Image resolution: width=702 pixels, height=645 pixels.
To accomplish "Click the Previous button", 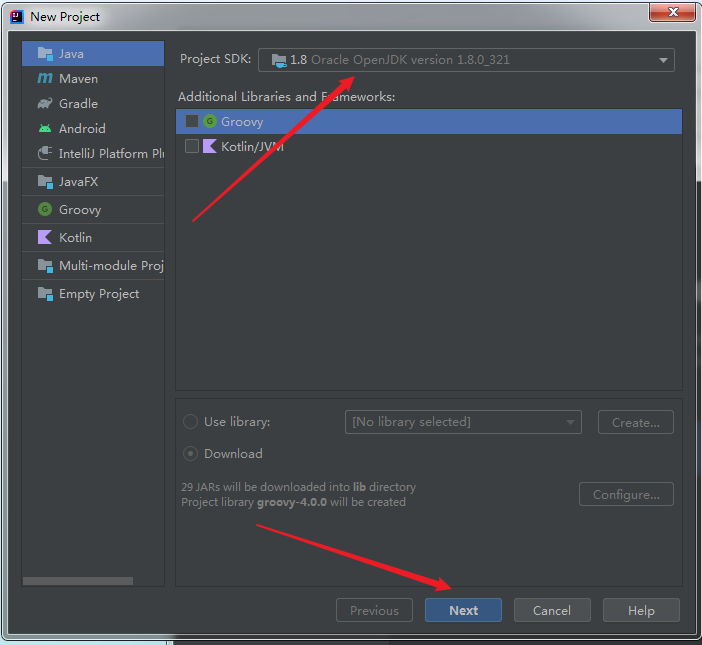I will point(374,610).
